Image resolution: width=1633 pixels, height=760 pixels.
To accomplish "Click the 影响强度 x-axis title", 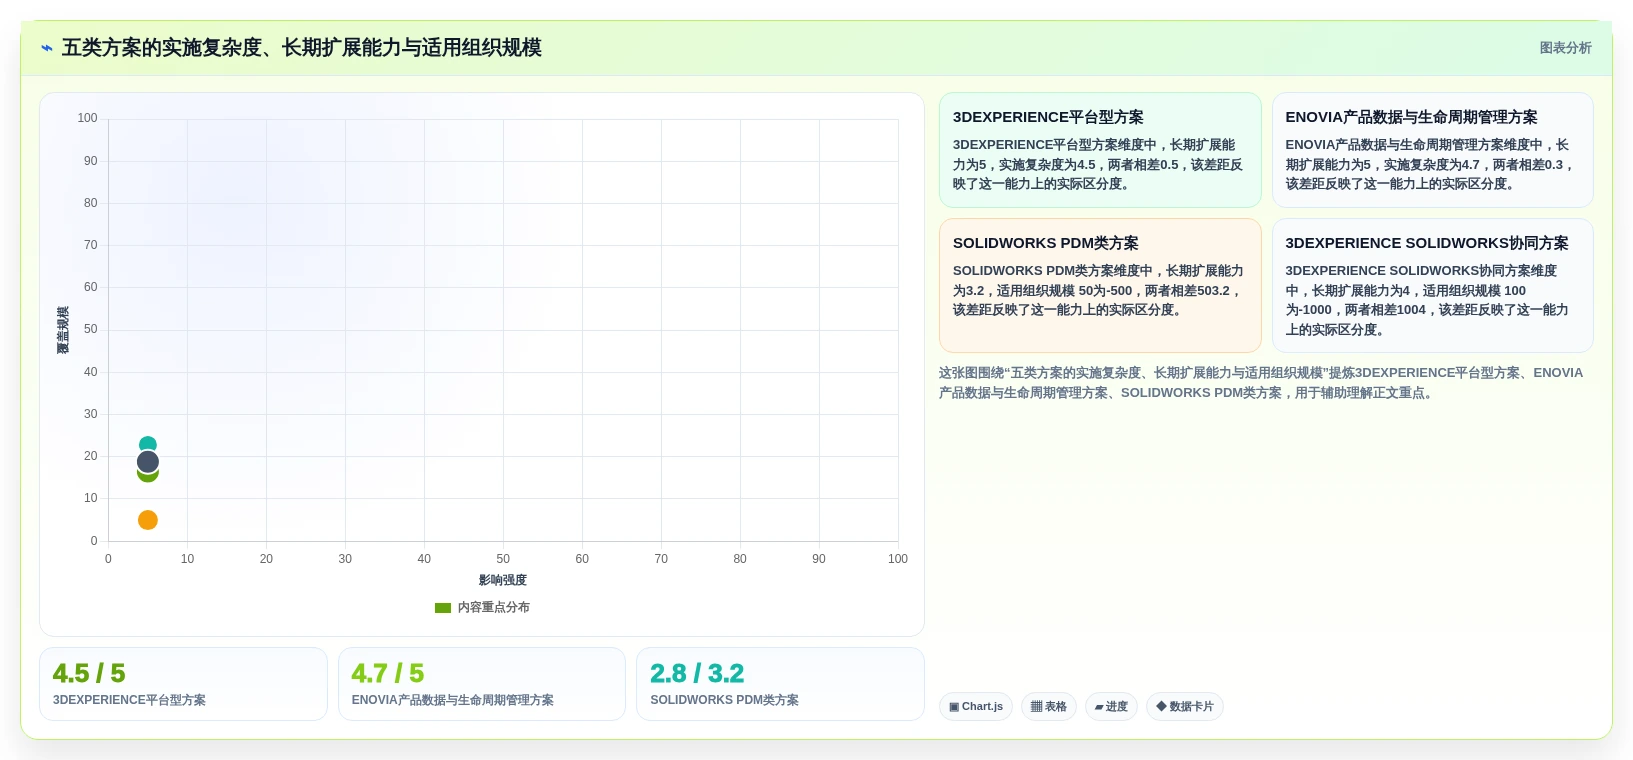I will [503, 580].
